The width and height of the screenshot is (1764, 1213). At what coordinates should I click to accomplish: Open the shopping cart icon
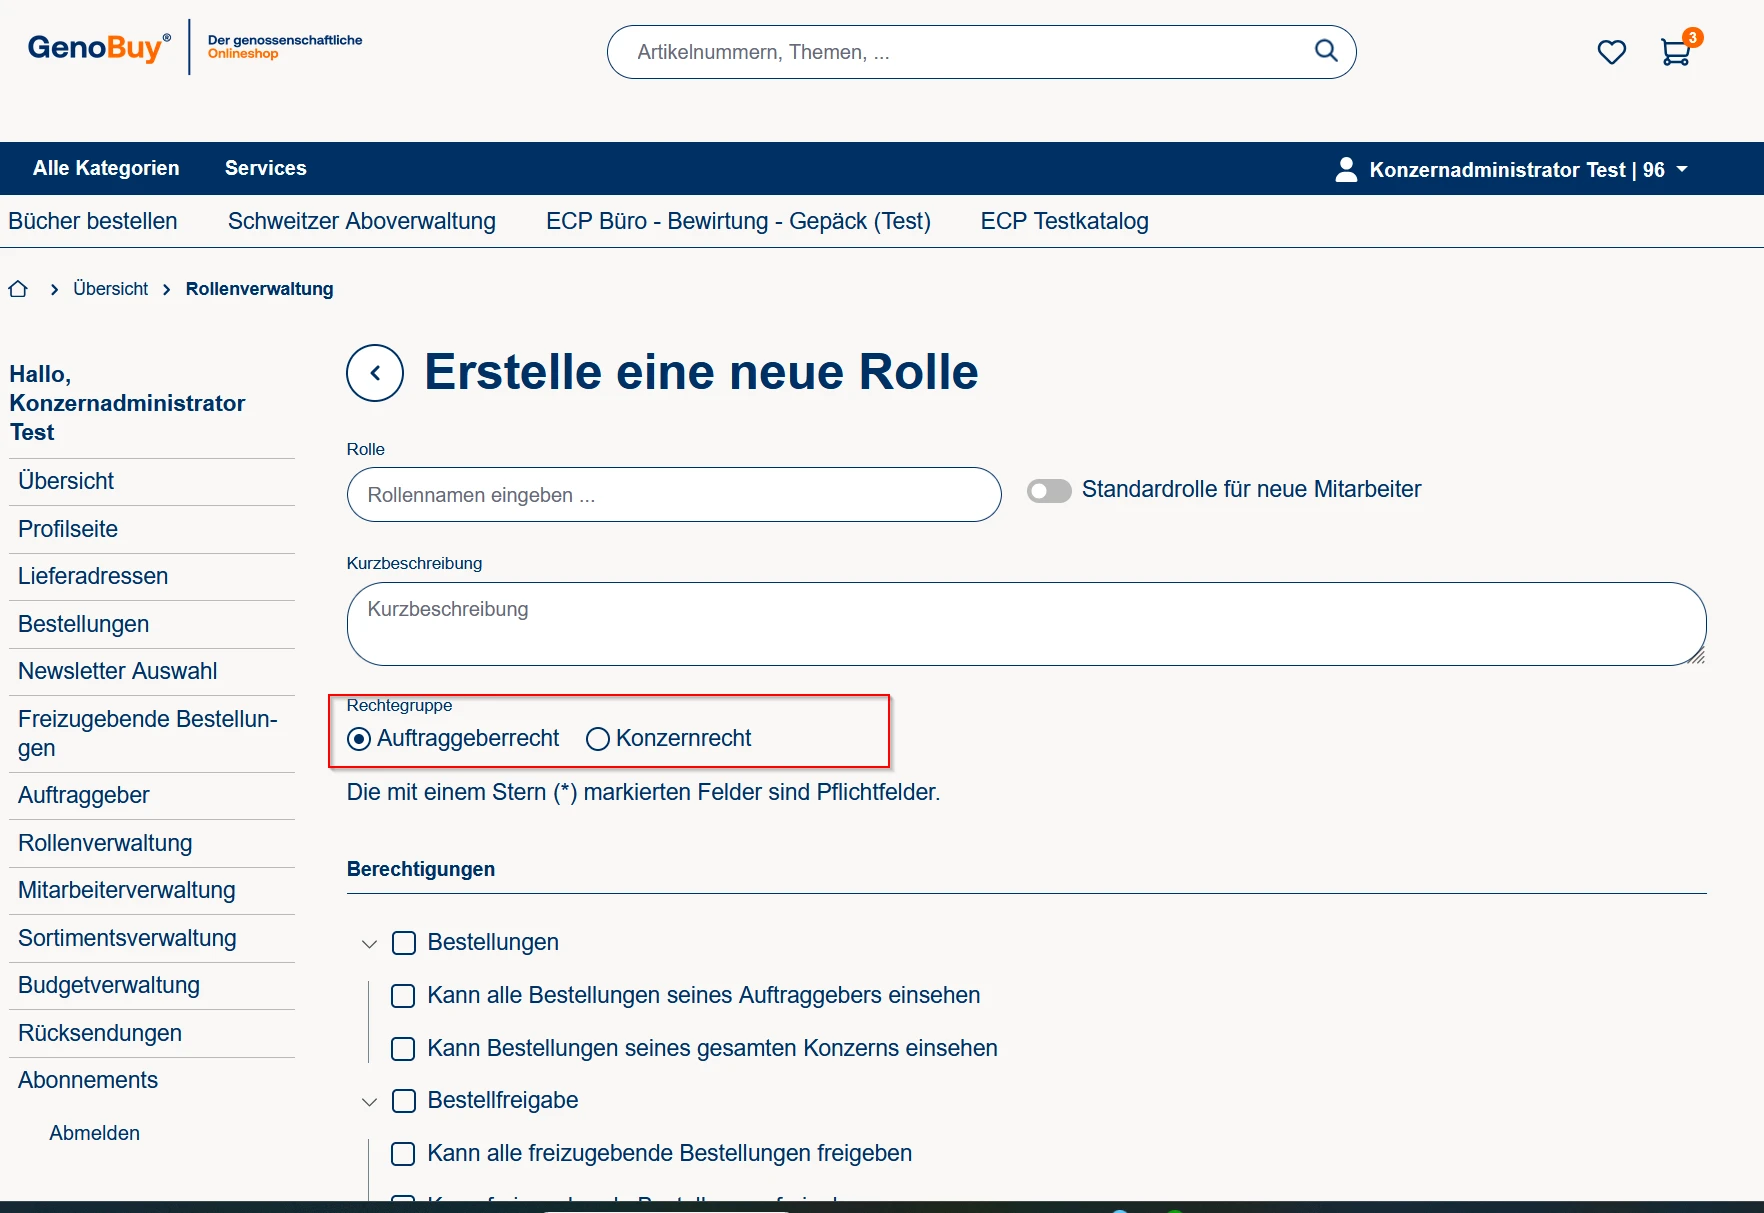click(x=1675, y=52)
